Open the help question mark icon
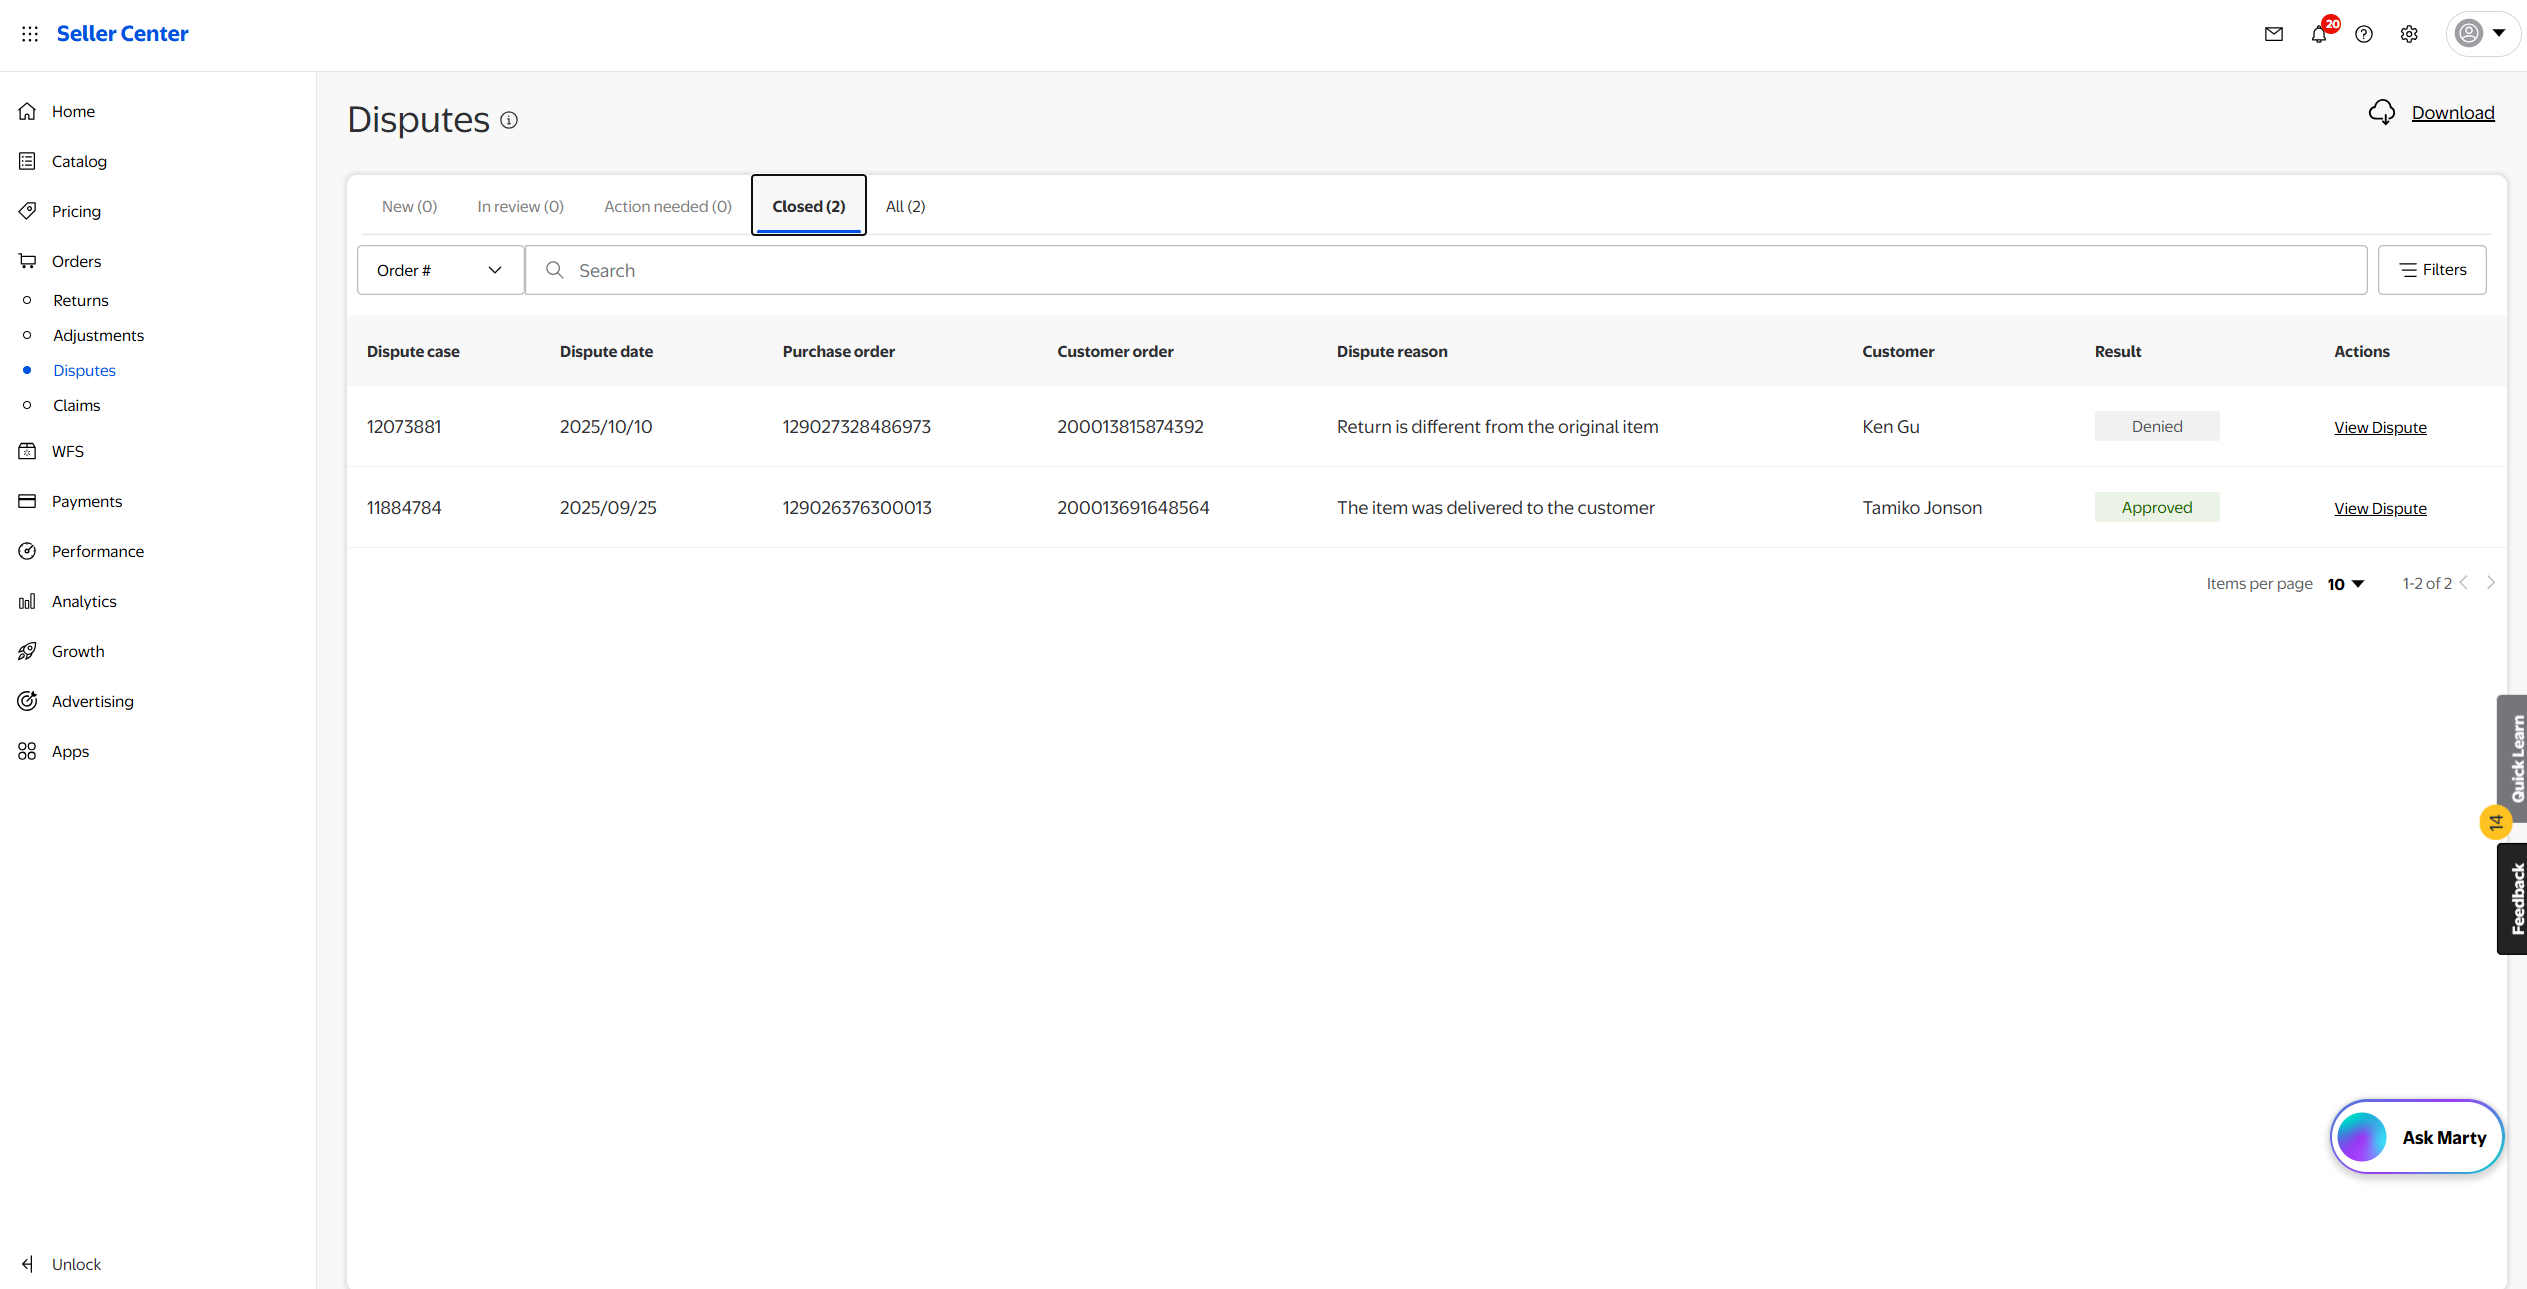 [2364, 34]
